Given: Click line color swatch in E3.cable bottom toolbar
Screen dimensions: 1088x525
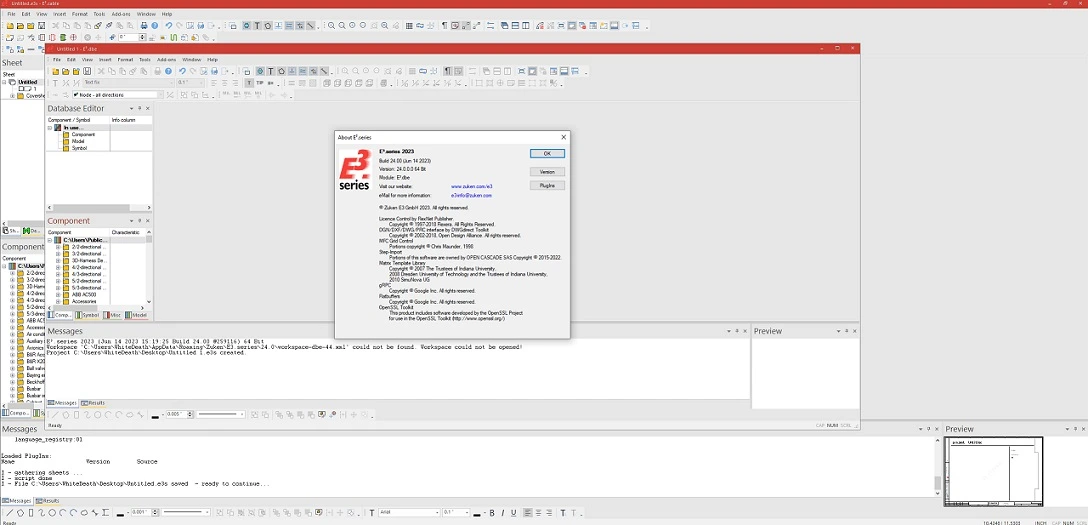Looking at the screenshot, I should pos(121,514).
